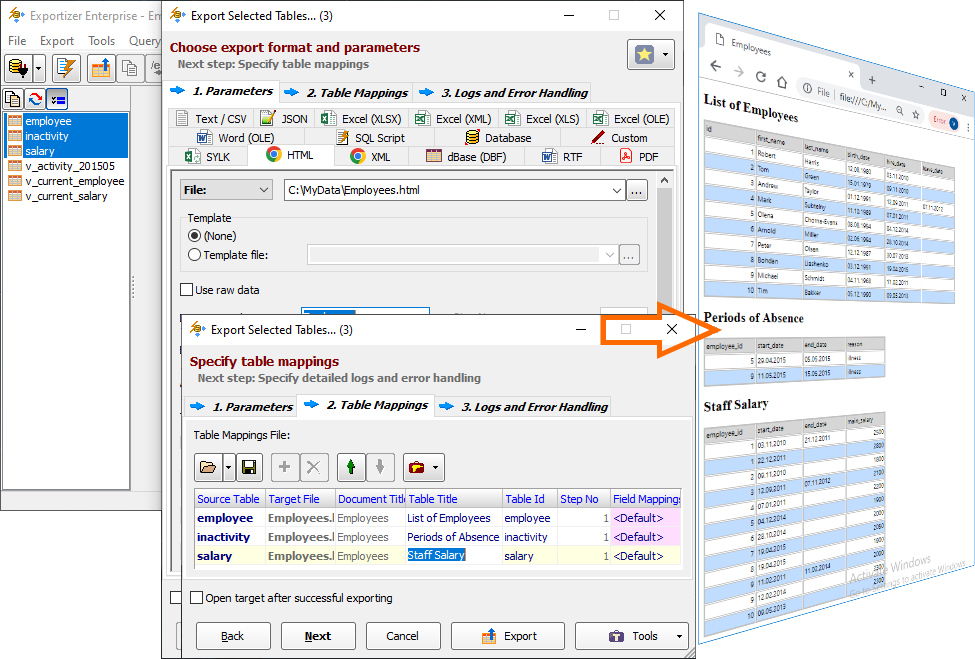
Task: Click the export table toolbar icon with blue arrow
Action: (101, 68)
